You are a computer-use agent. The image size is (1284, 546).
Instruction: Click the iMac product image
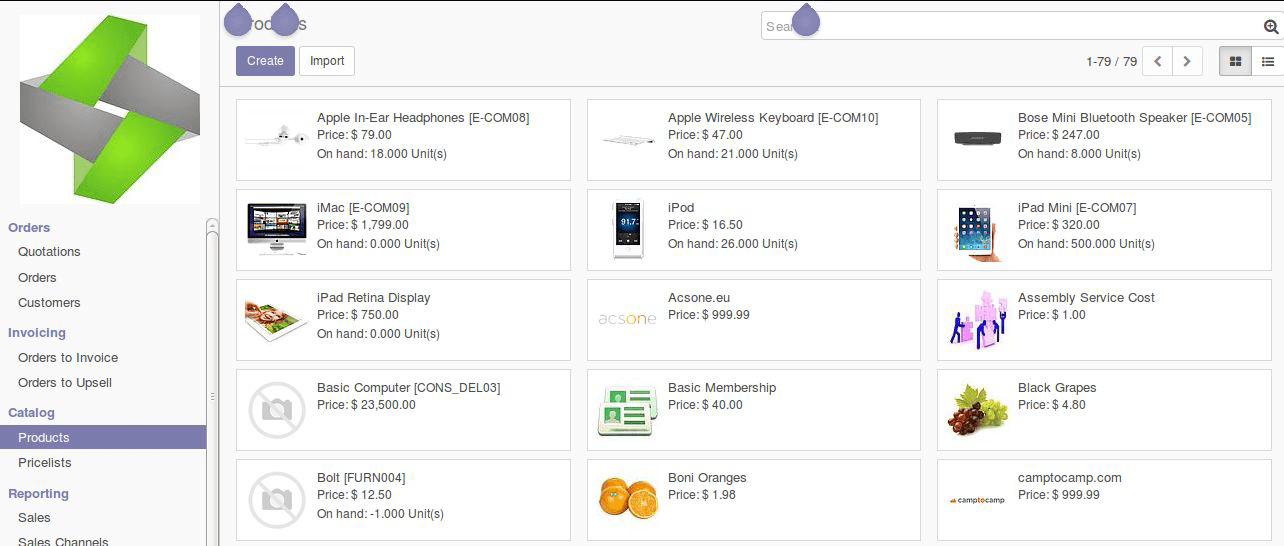click(276, 229)
